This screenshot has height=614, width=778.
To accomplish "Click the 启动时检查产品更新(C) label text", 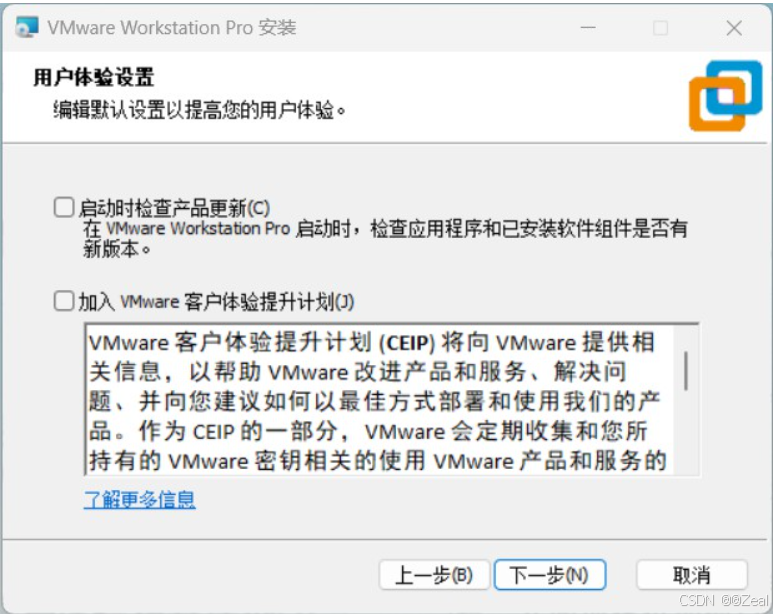I will click(x=174, y=208).
